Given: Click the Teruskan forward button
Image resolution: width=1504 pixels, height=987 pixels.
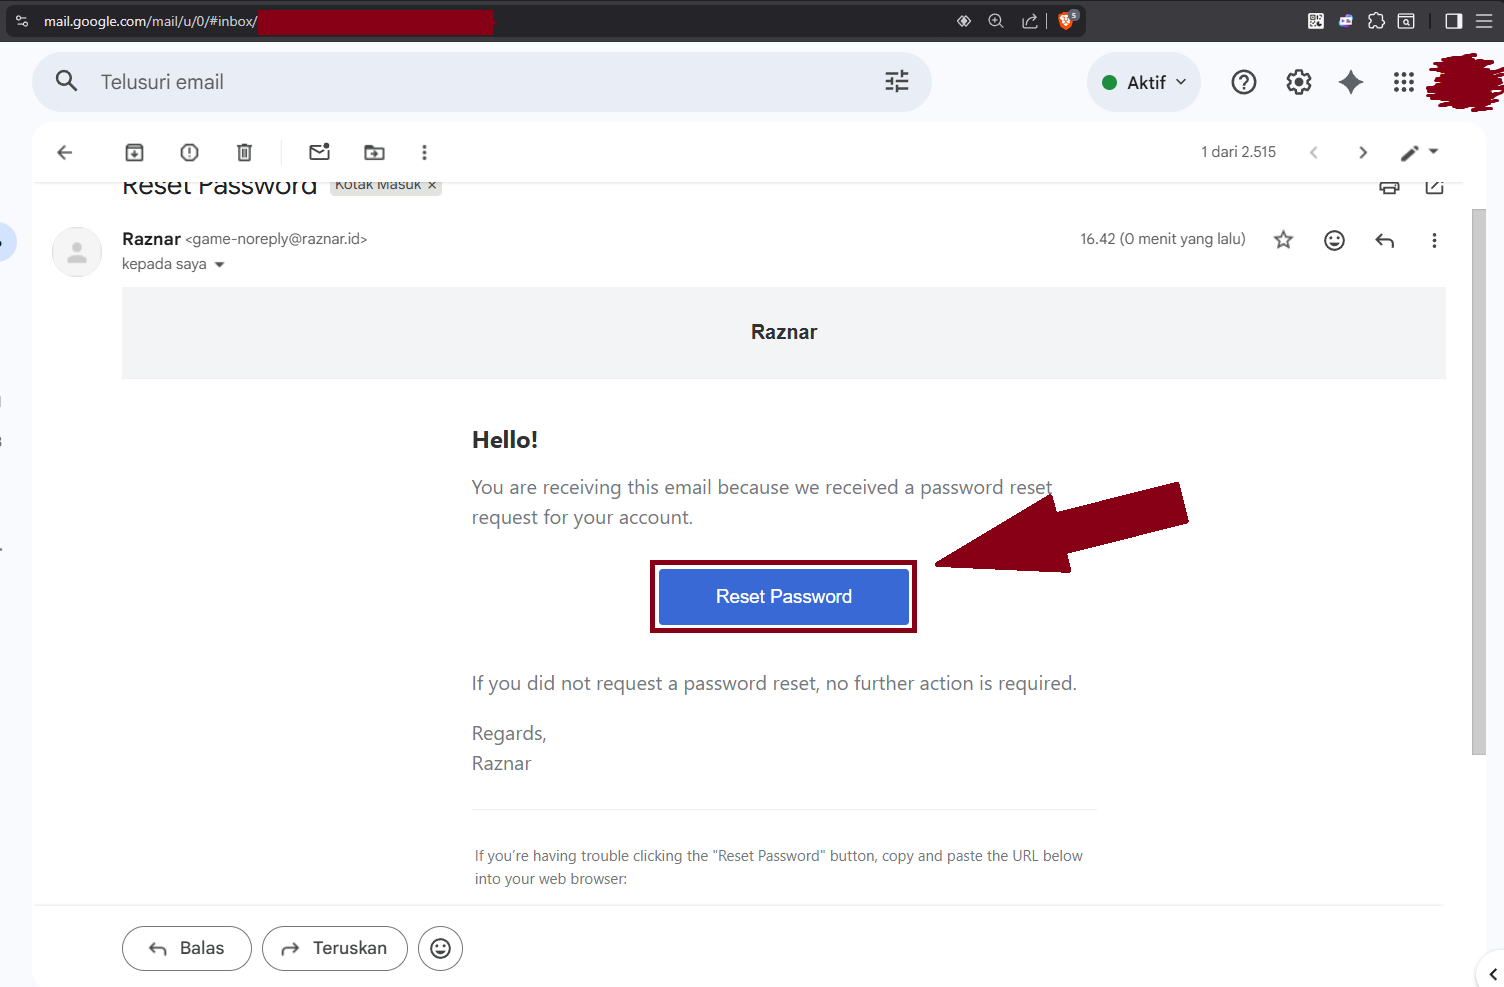Looking at the screenshot, I should pyautogui.click(x=335, y=948).
